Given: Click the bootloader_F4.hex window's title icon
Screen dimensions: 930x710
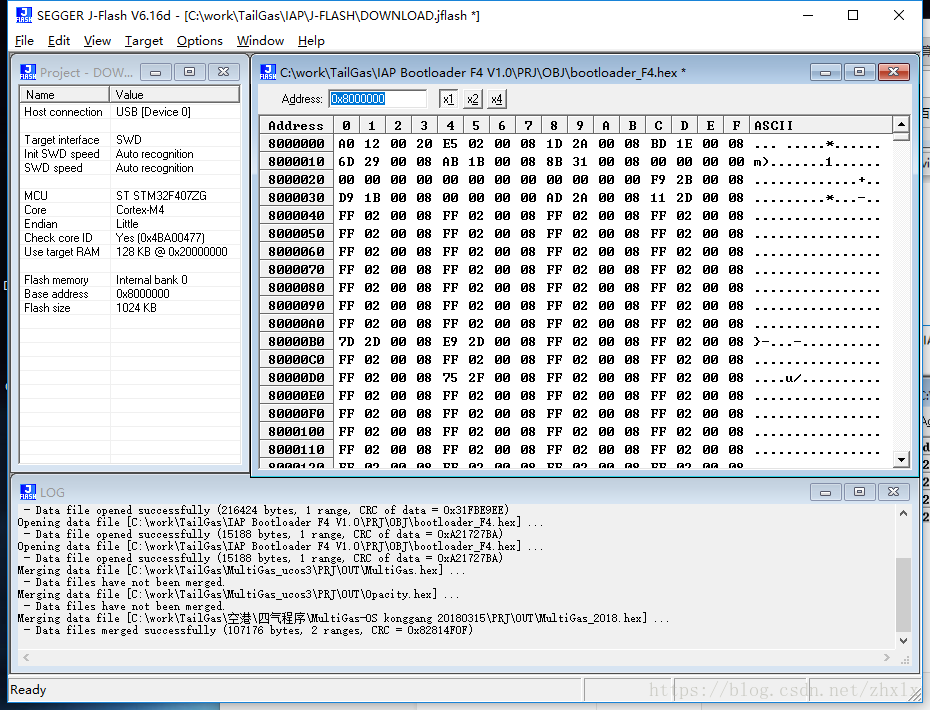Looking at the screenshot, I should click(x=268, y=72).
